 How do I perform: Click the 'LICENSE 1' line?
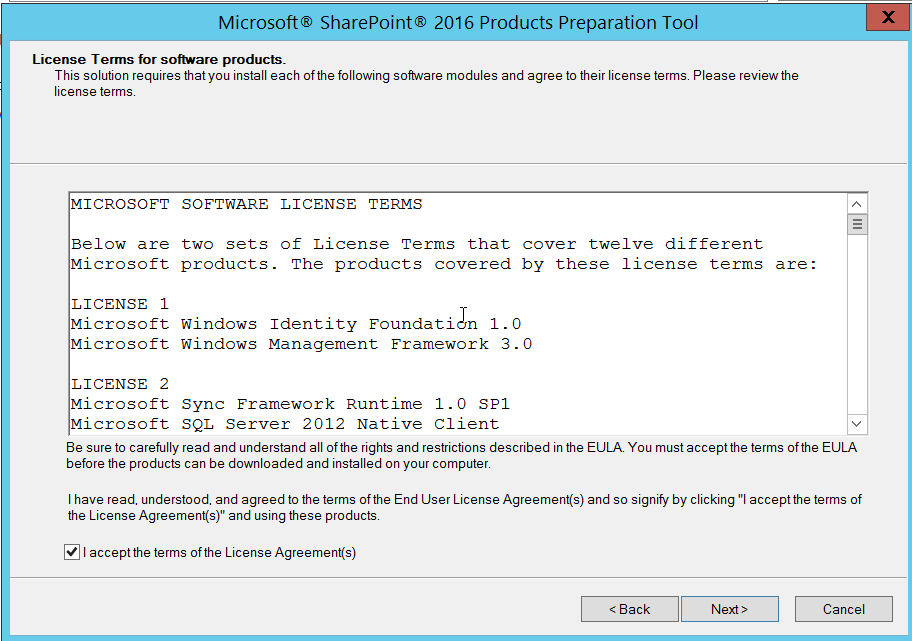click(120, 304)
